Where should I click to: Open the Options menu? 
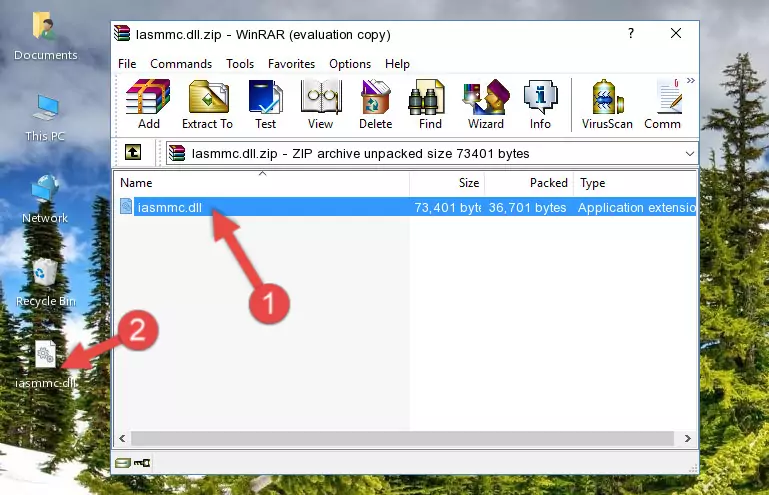point(350,64)
